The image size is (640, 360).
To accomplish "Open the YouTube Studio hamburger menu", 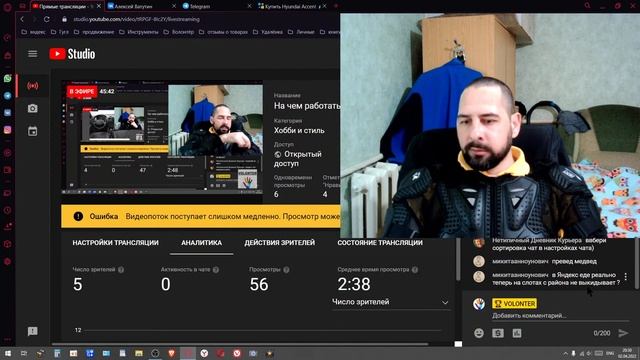I will (33, 54).
